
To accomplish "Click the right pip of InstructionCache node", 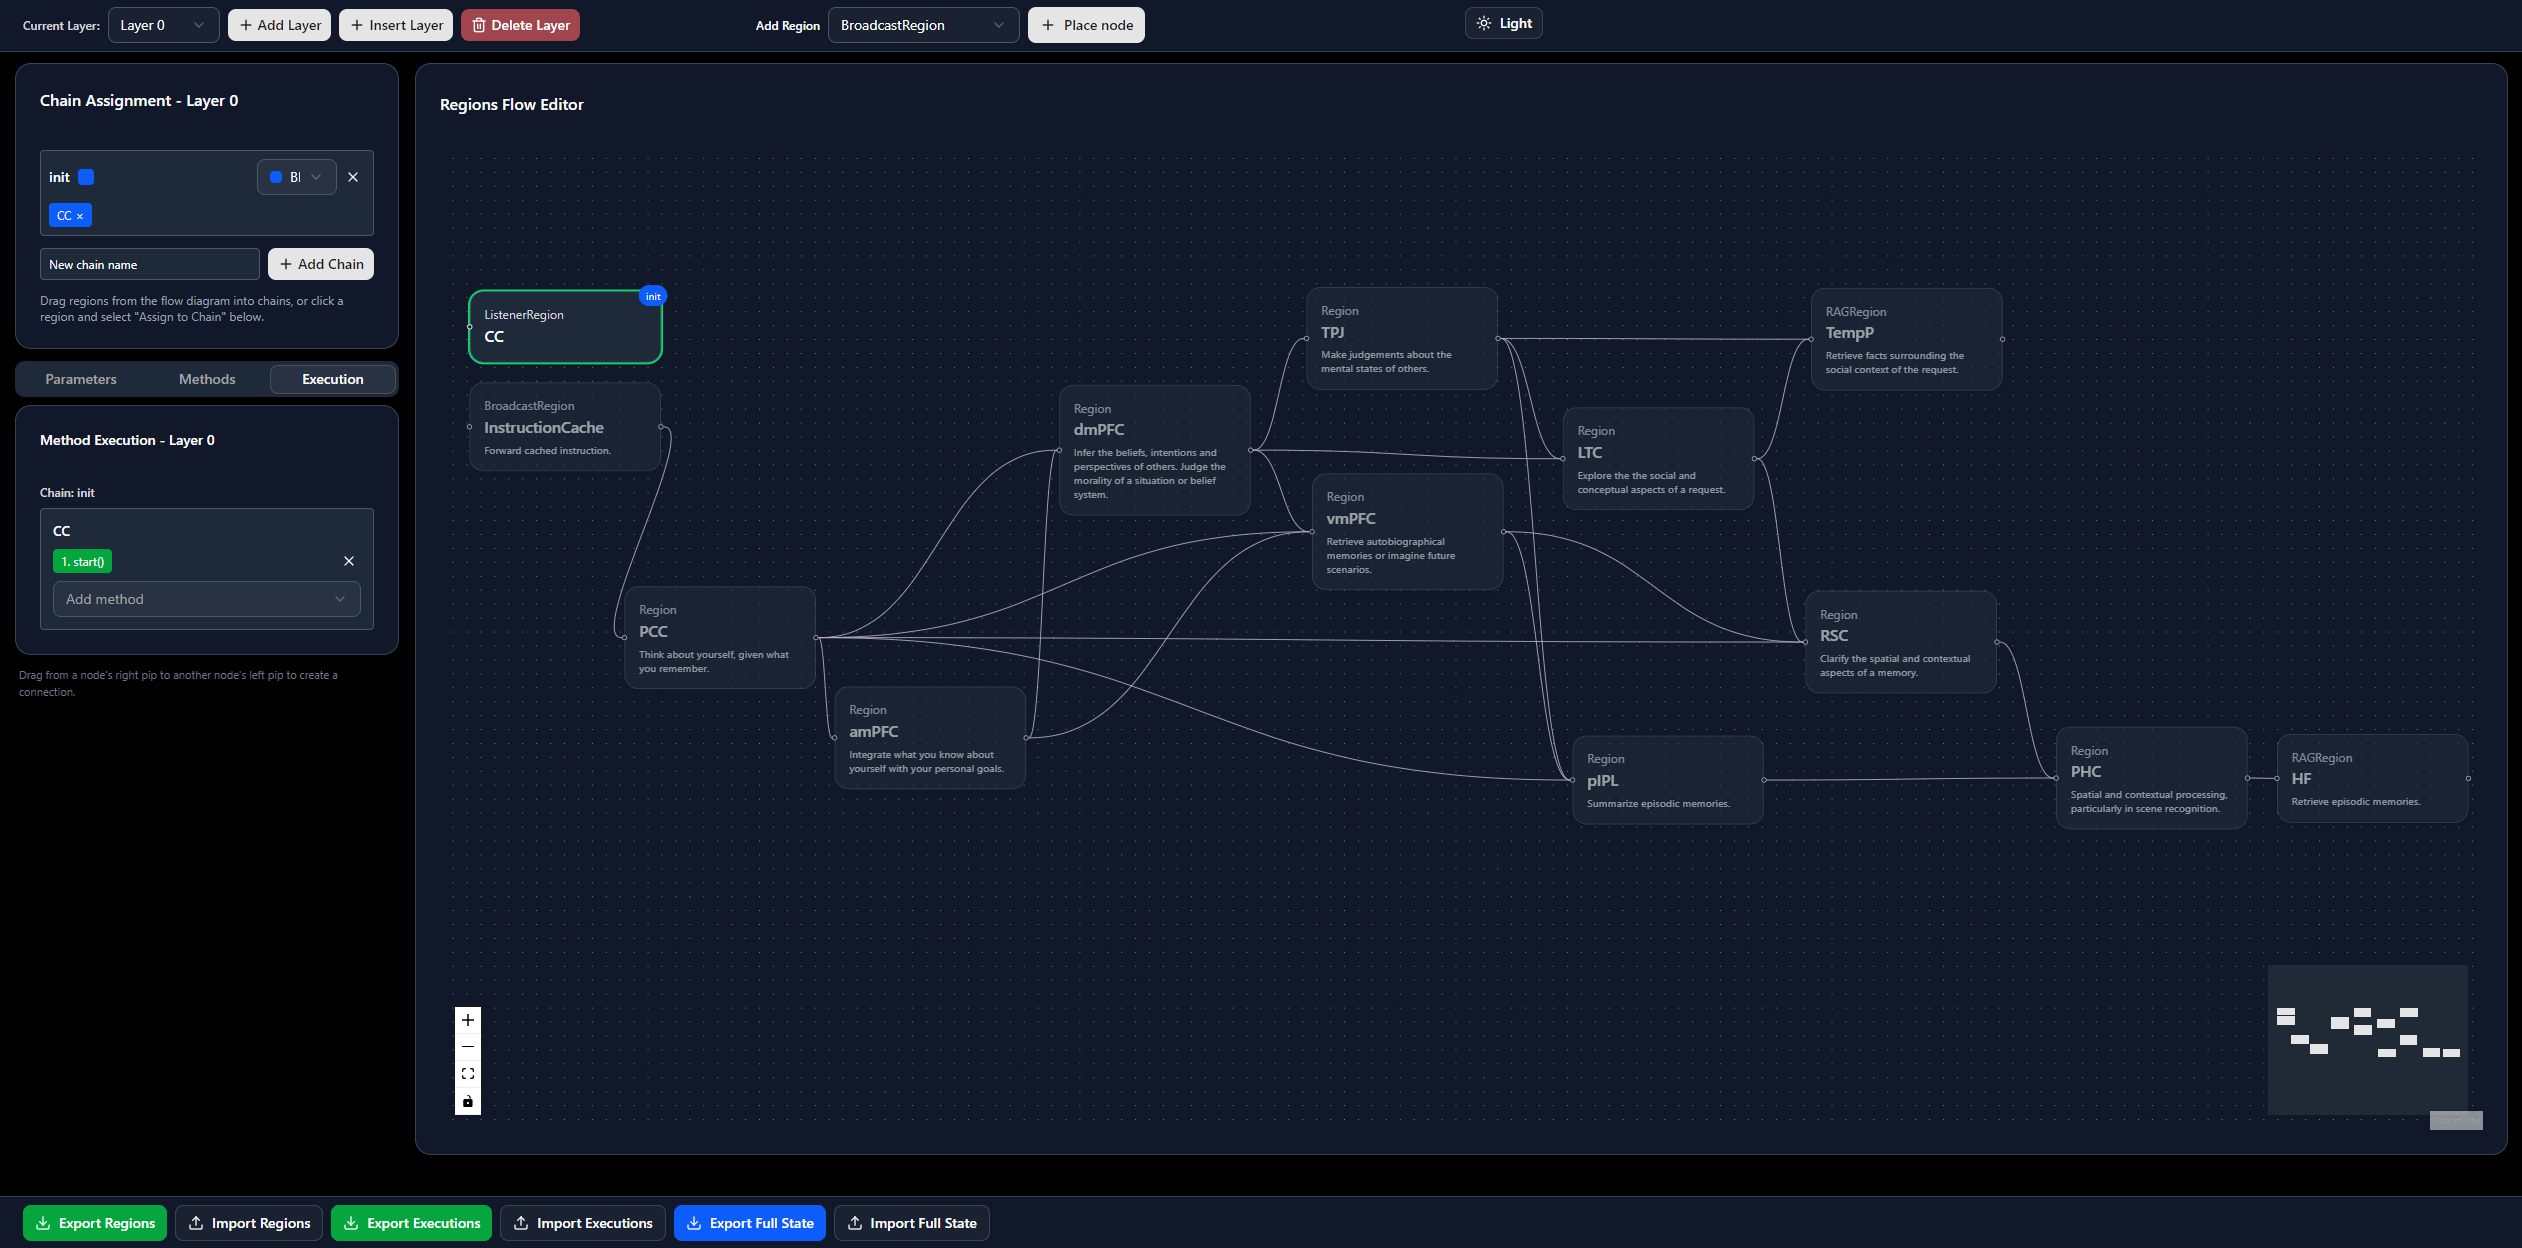I will point(661,427).
